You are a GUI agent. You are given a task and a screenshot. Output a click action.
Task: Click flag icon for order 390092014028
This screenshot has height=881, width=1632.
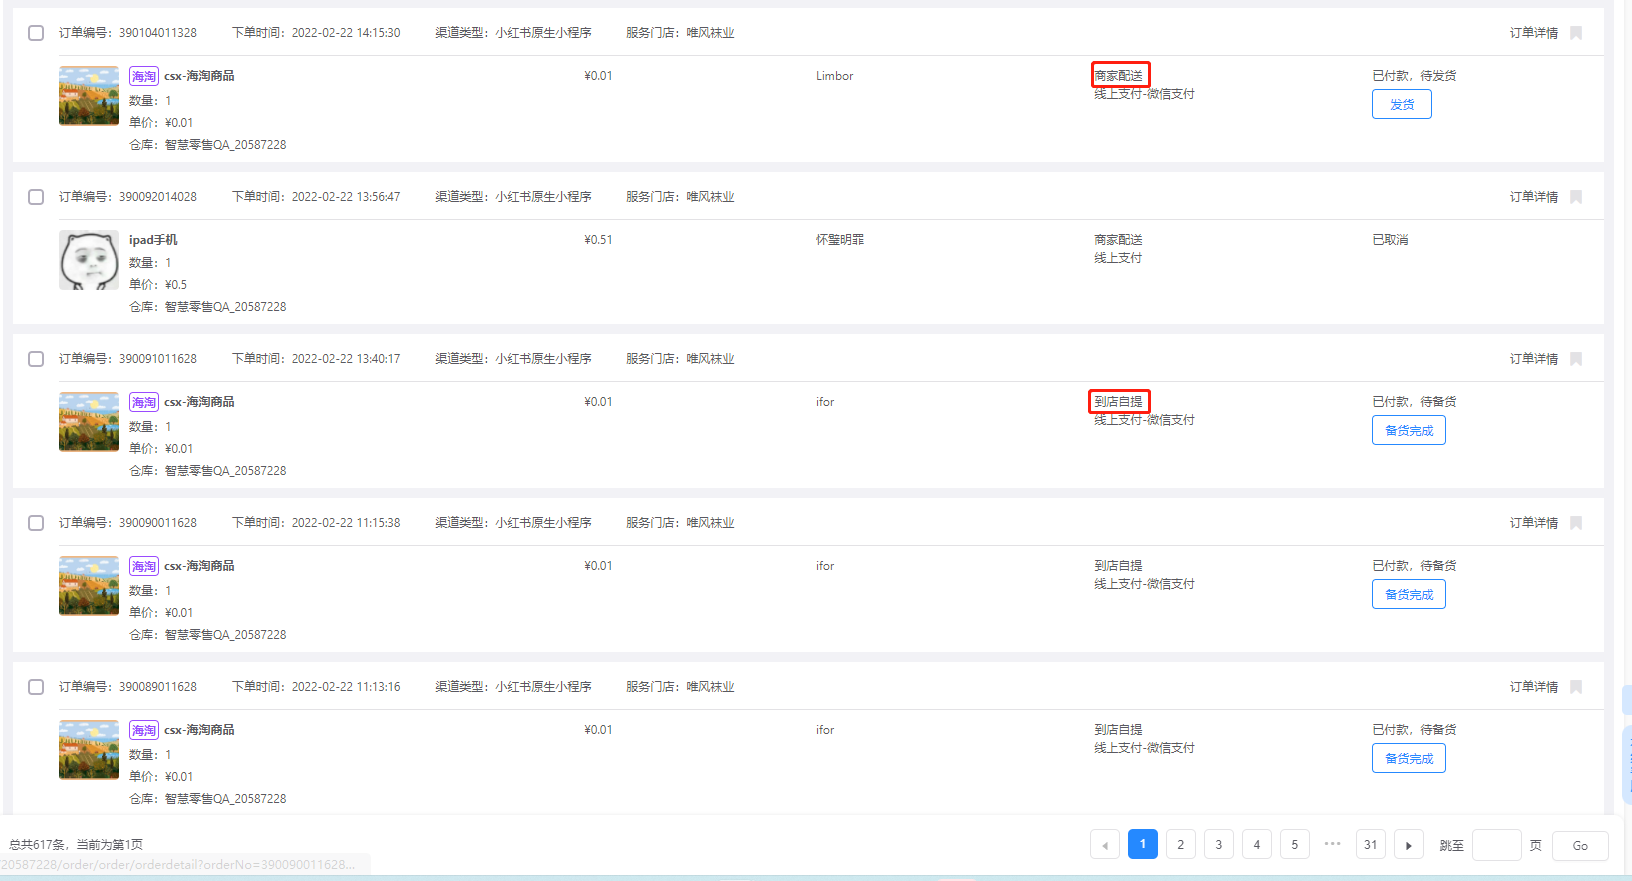point(1576,197)
